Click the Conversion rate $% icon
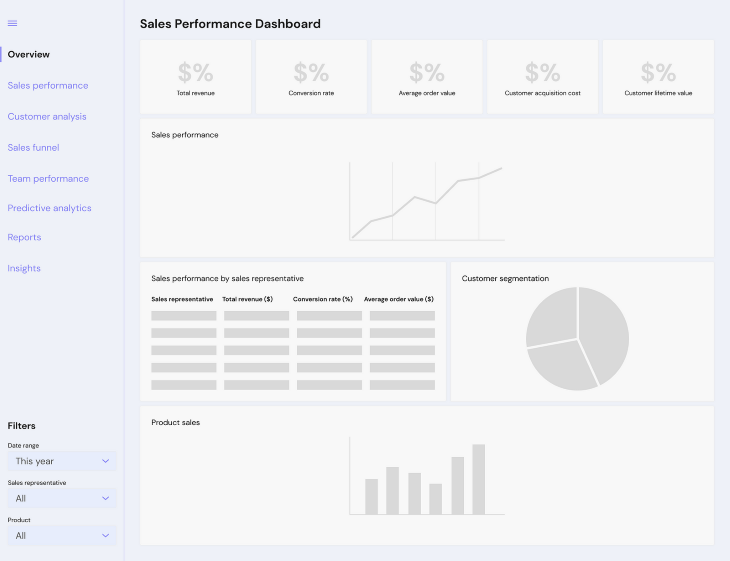This screenshot has height=561, width=730. tap(311, 73)
